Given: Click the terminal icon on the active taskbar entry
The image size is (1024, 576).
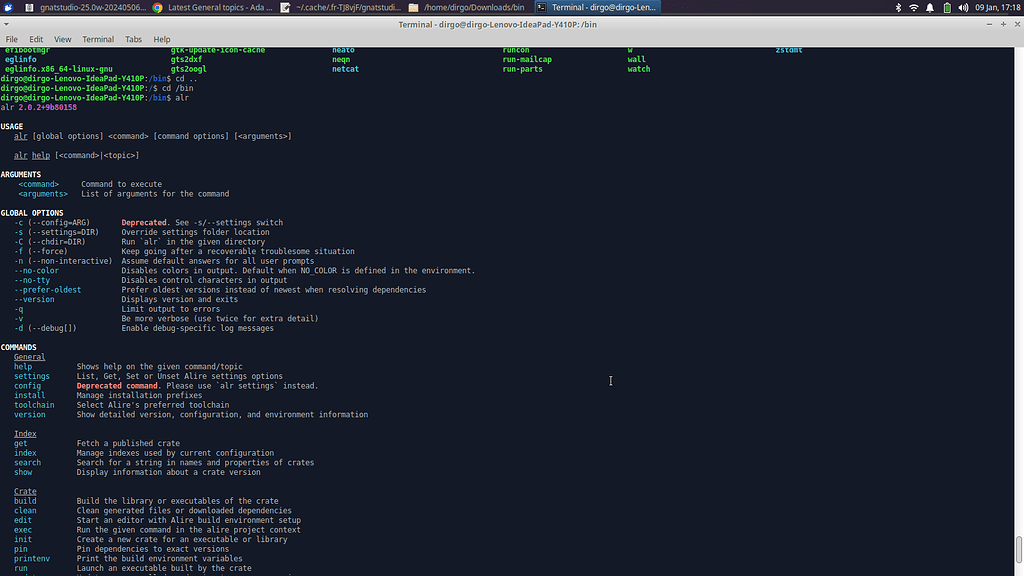Looking at the screenshot, I should [541, 7].
